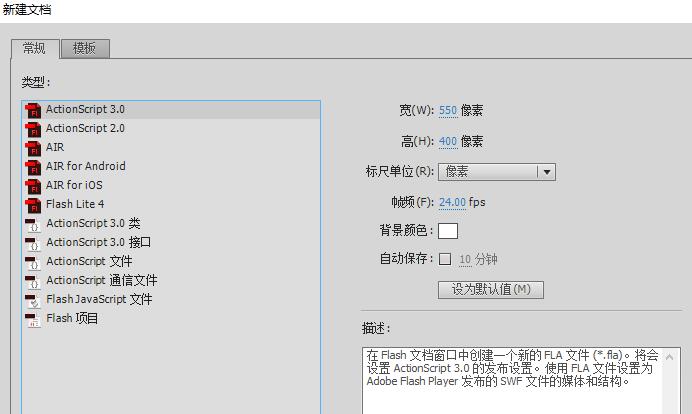Click the Flash Lite 4 icon
The height and width of the screenshot is (414, 692).
(x=33, y=205)
